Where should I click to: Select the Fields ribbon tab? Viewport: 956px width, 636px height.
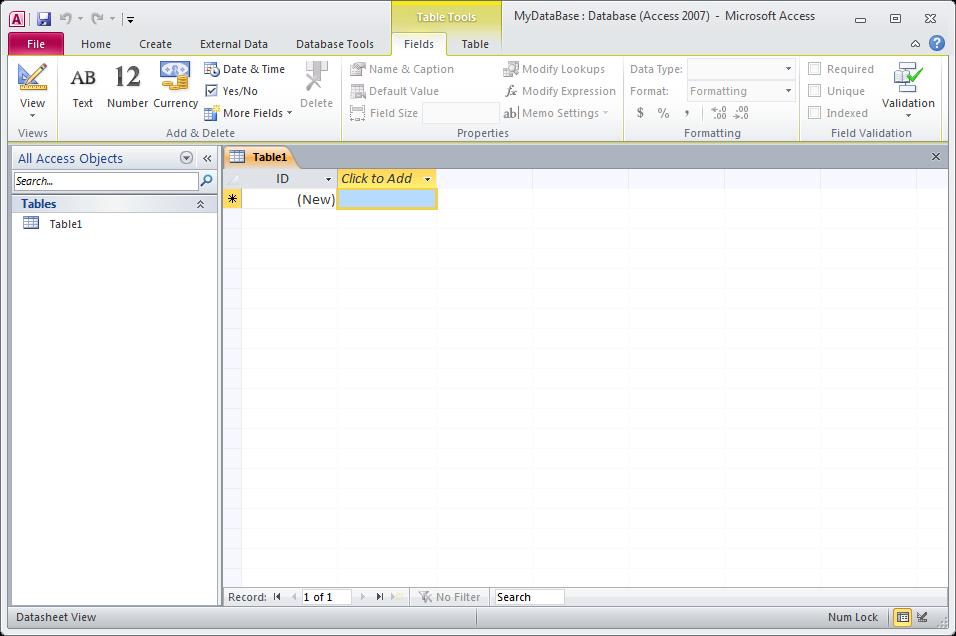[419, 44]
